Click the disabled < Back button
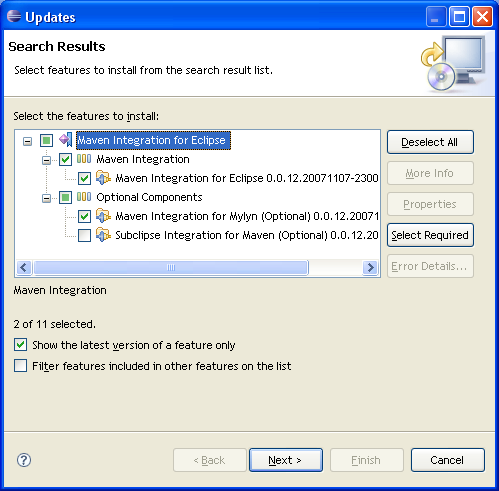This screenshot has width=499, height=491. click(210, 460)
